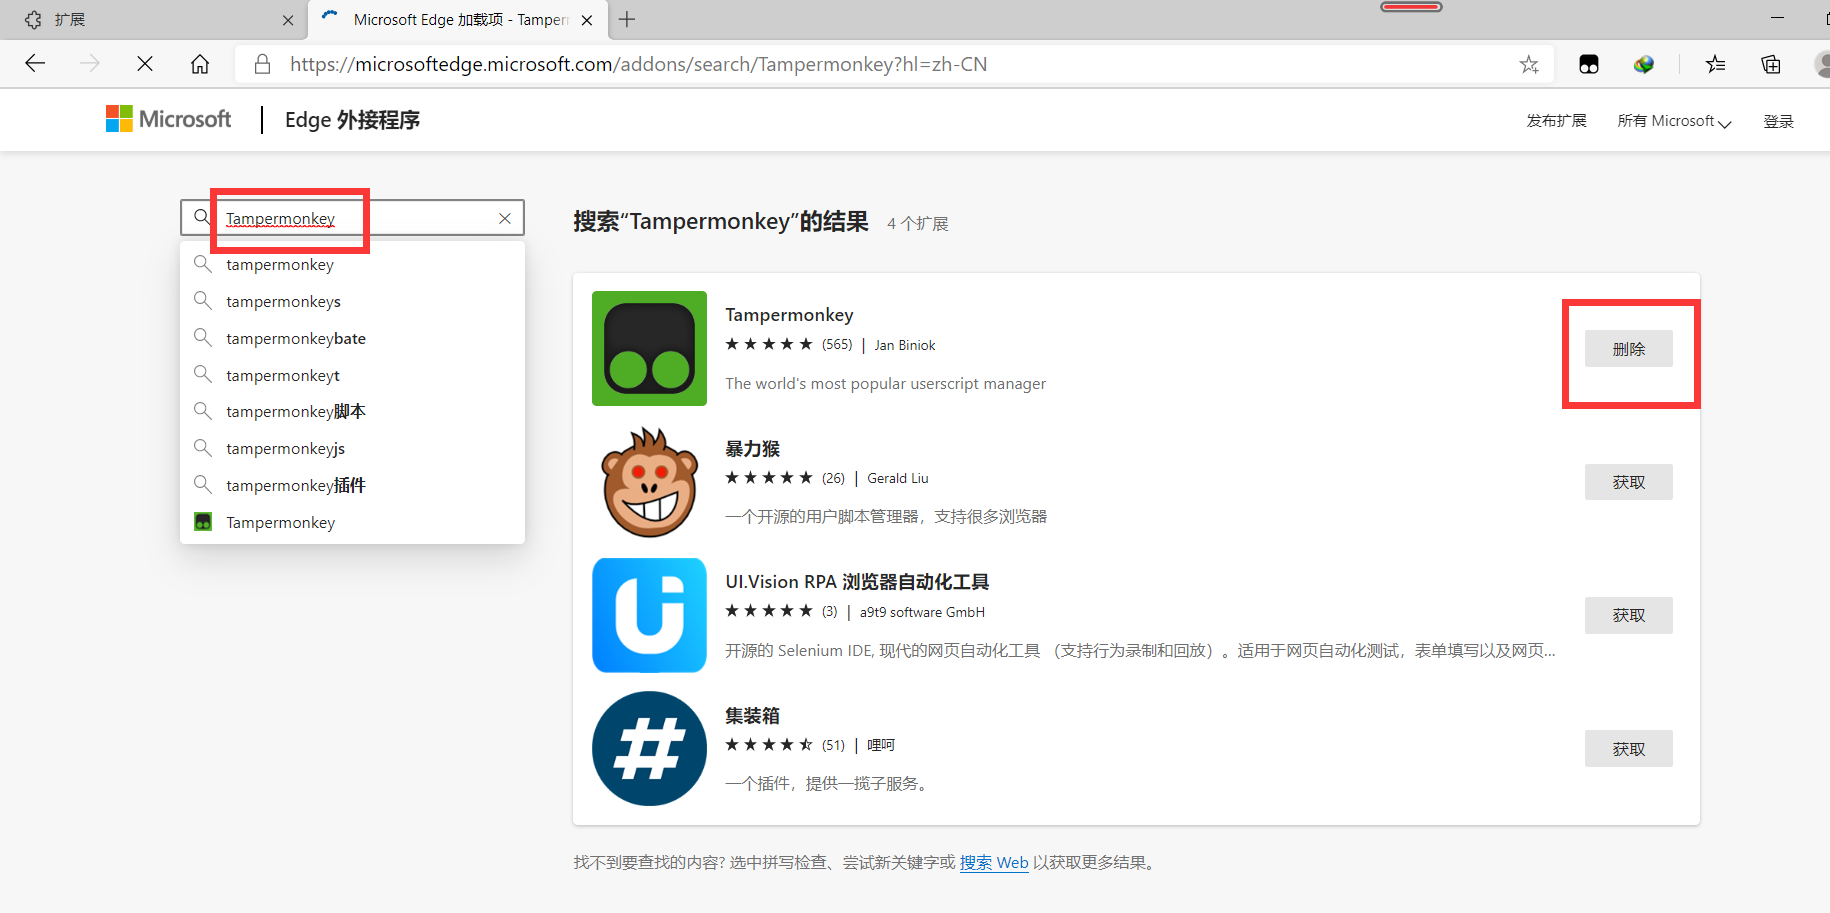Stop loading the page
The height and width of the screenshot is (913, 1830).
coord(145,64)
